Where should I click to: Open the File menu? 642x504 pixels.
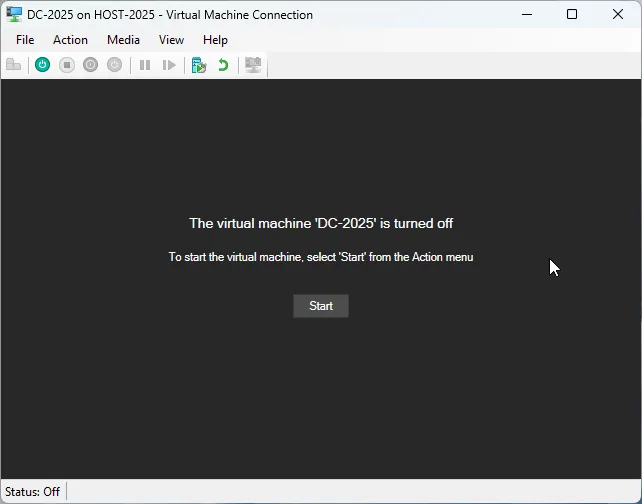(x=25, y=40)
